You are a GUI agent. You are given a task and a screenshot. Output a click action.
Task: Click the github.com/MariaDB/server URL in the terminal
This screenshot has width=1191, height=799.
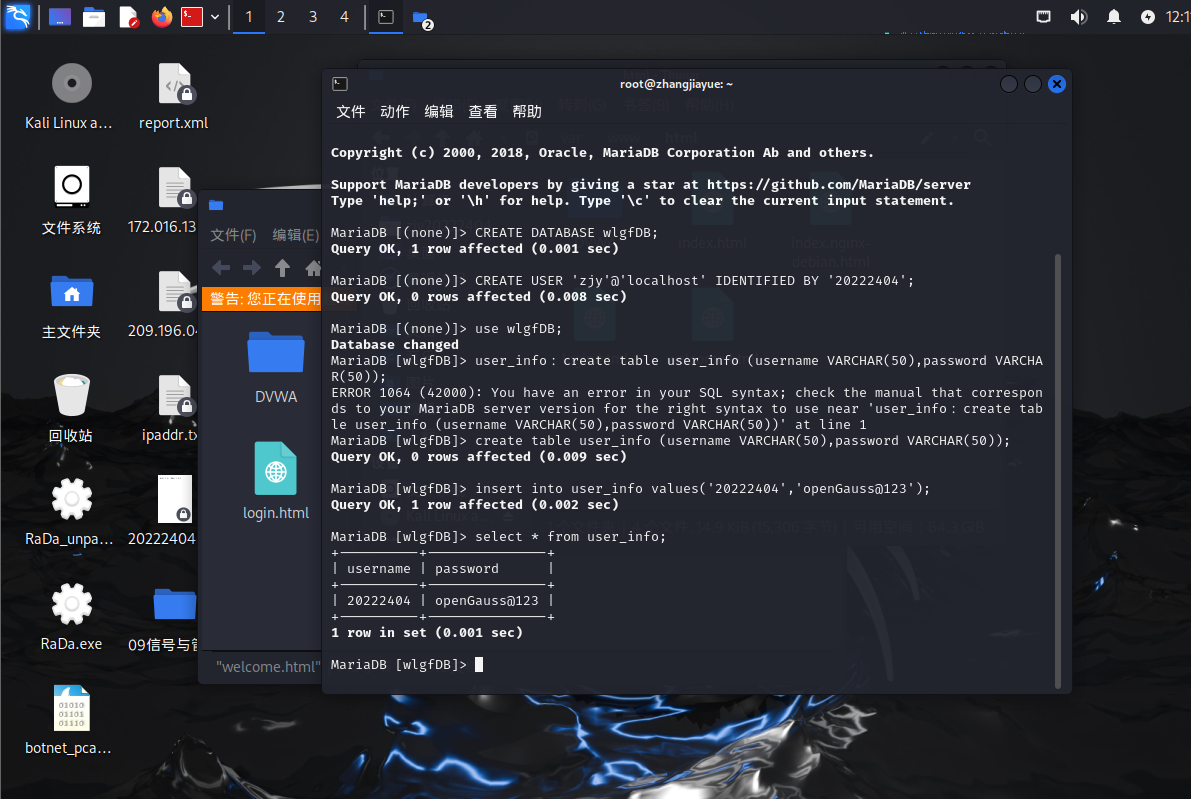point(839,185)
